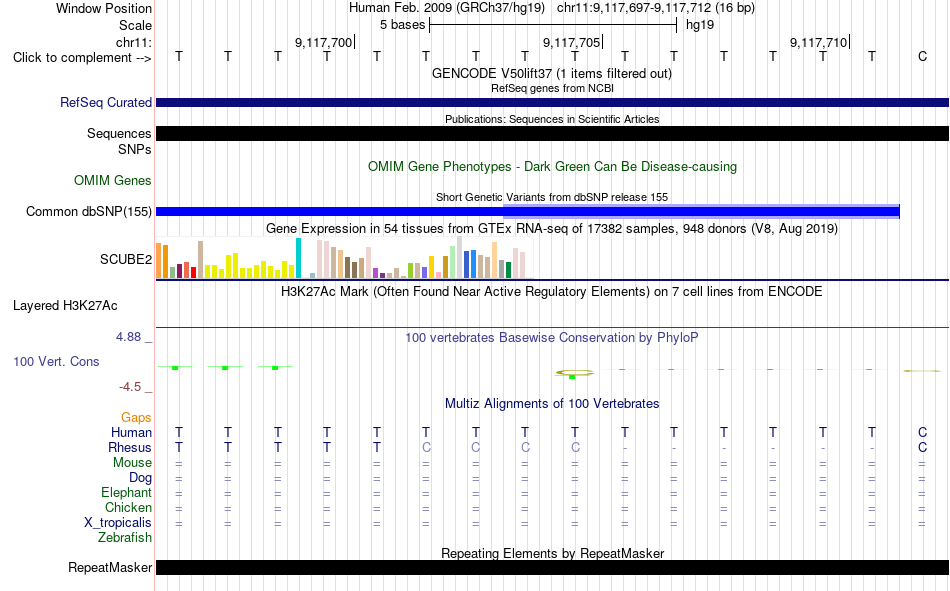Image resolution: width=950 pixels, height=591 pixels.
Task: Click the GTEx Gene Expression in 54 tissues title
Action: coord(552,229)
